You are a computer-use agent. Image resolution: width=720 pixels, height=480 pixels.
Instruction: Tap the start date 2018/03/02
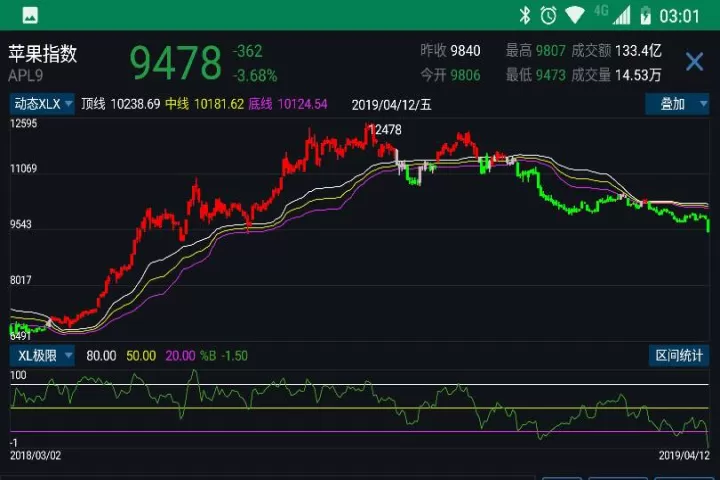pos(35,456)
